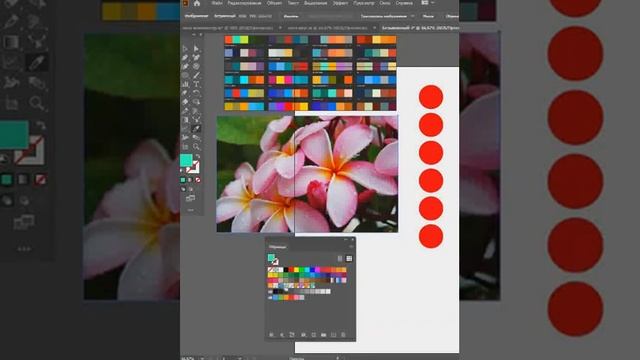Select the color palettes reference image
This screenshot has width=640, height=360.
pyautogui.click(x=310, y=73)
